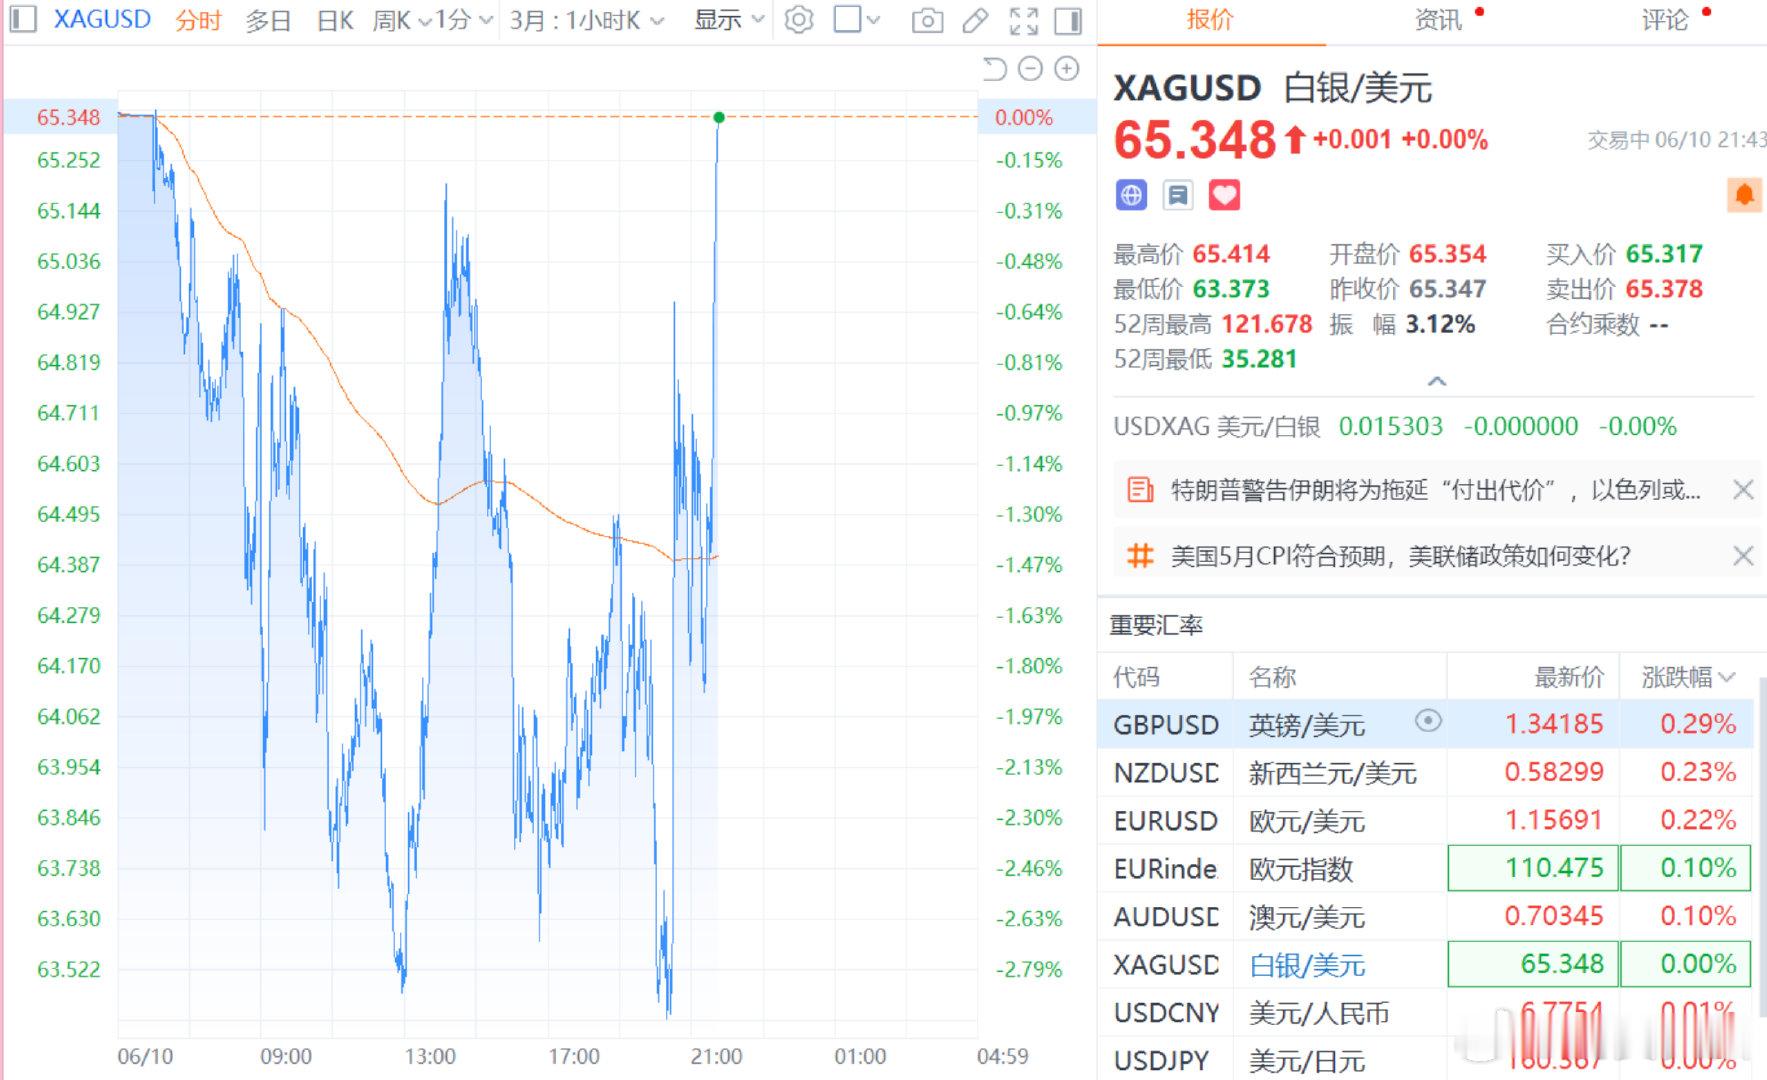Select the USDCNY 美元/人民币 row

point(1426,1012)
